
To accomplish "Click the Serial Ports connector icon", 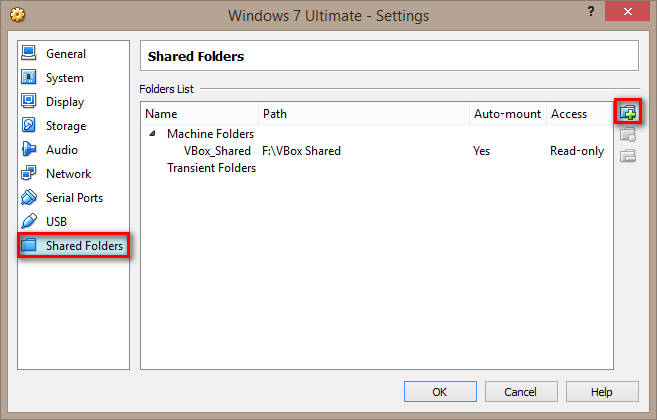I will (x=28, y=197).
